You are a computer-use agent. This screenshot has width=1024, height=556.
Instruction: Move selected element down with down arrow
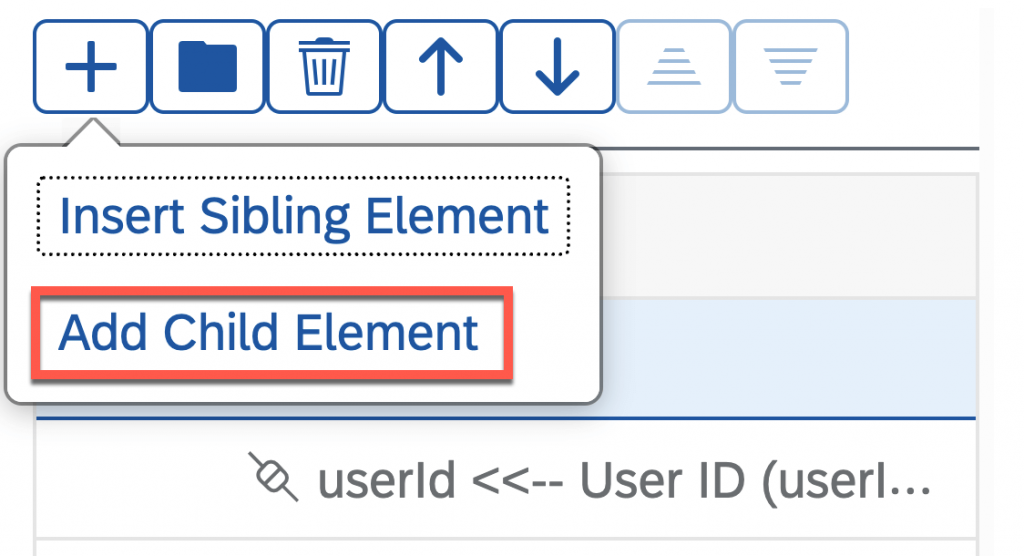pyautogui.click(x=557, y=67)
